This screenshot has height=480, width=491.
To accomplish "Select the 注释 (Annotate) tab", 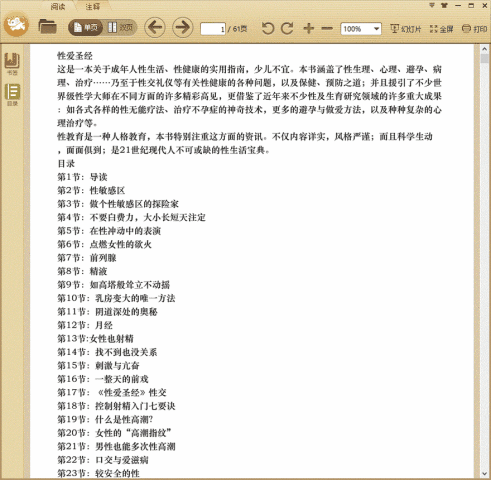I will click(92, 6).
